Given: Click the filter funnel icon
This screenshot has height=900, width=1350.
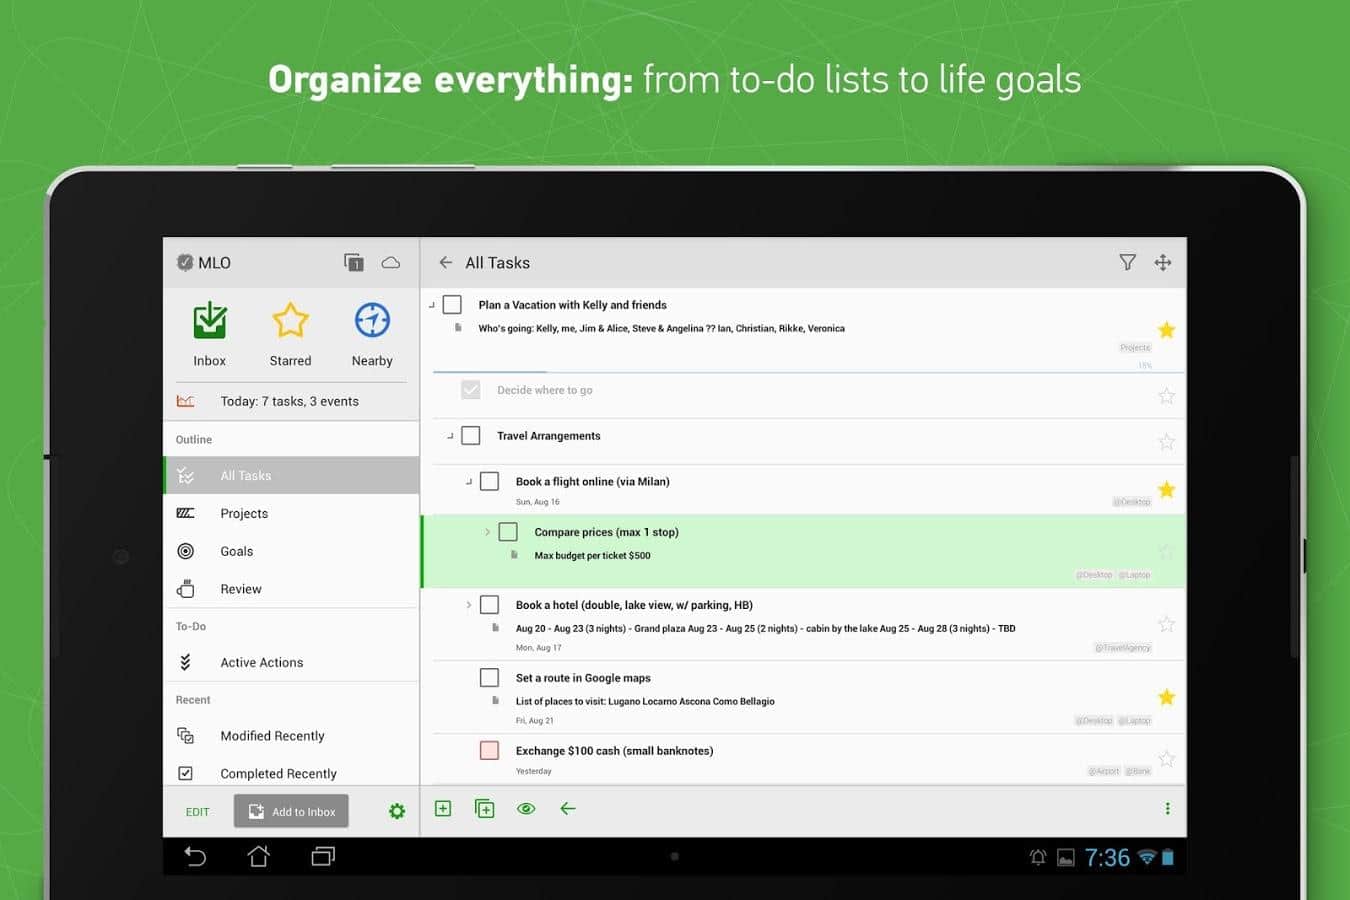Looking at the screenshot, I should click(x=1127, y=263).
